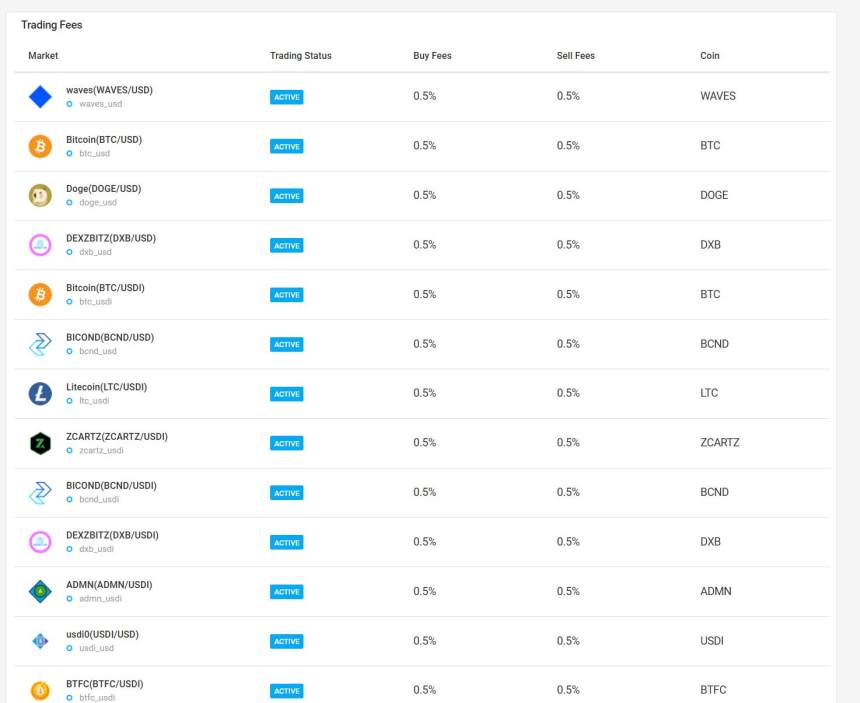Click the usdi0 coin icon
The height and width of the screenshot is (703, 860).
40,641
